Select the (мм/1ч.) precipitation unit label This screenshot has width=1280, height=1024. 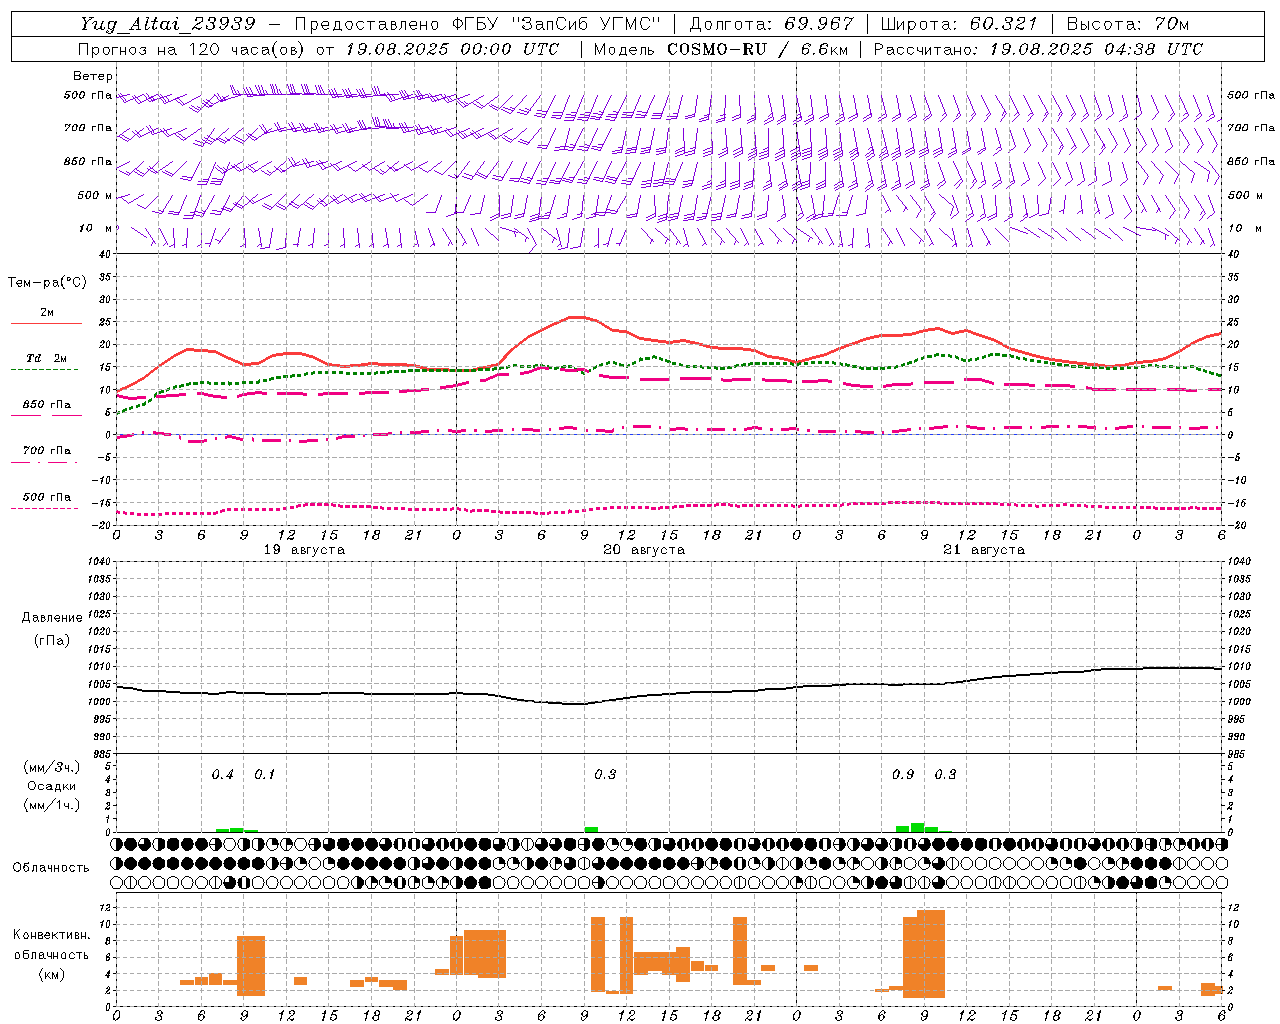tap(52, 805)
